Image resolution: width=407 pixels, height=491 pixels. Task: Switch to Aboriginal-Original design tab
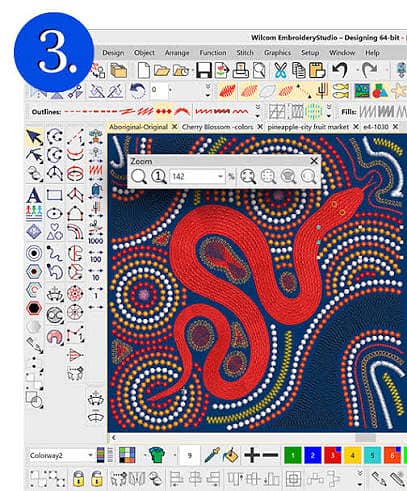tap(139, 127)
